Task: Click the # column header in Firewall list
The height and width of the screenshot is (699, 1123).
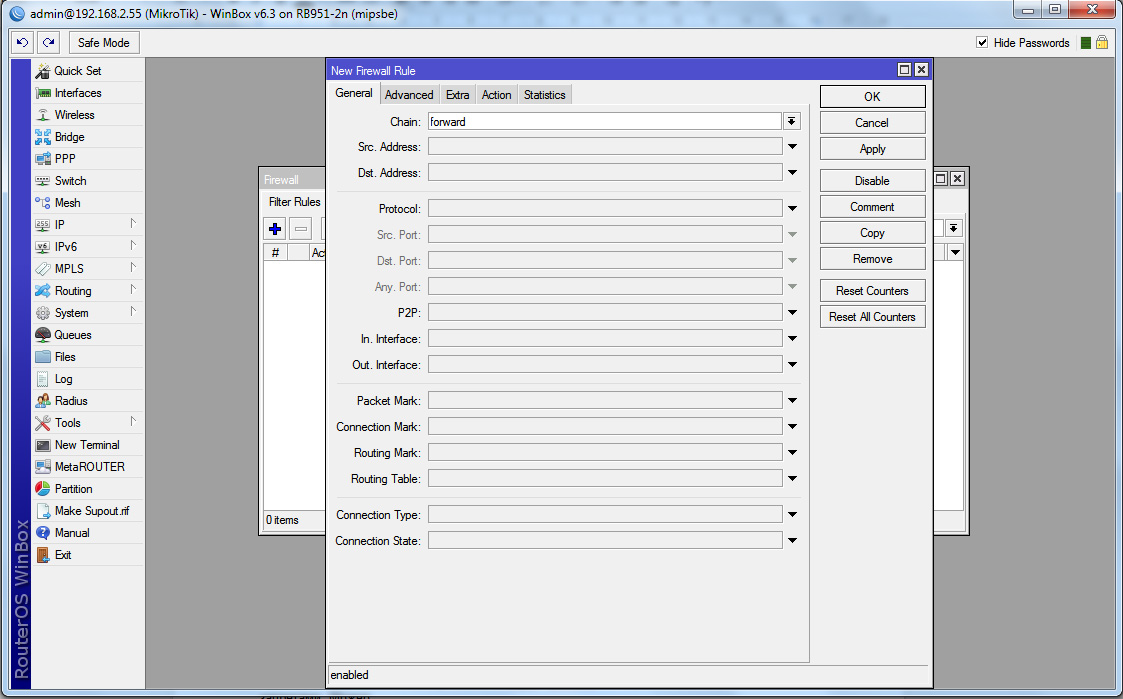Action: click(276, 253)
